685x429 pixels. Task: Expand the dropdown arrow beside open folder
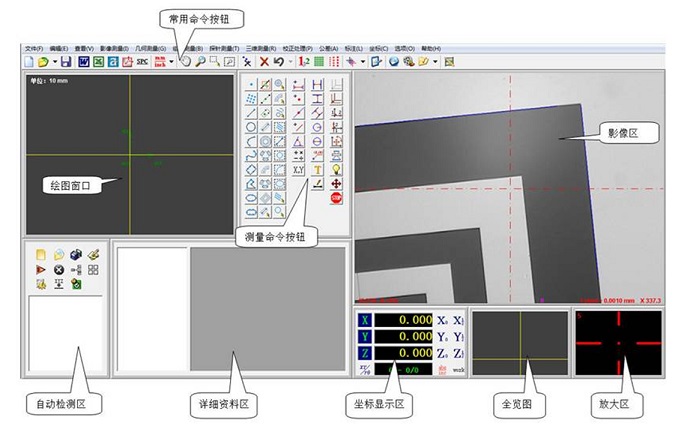(x=53, y=62)
